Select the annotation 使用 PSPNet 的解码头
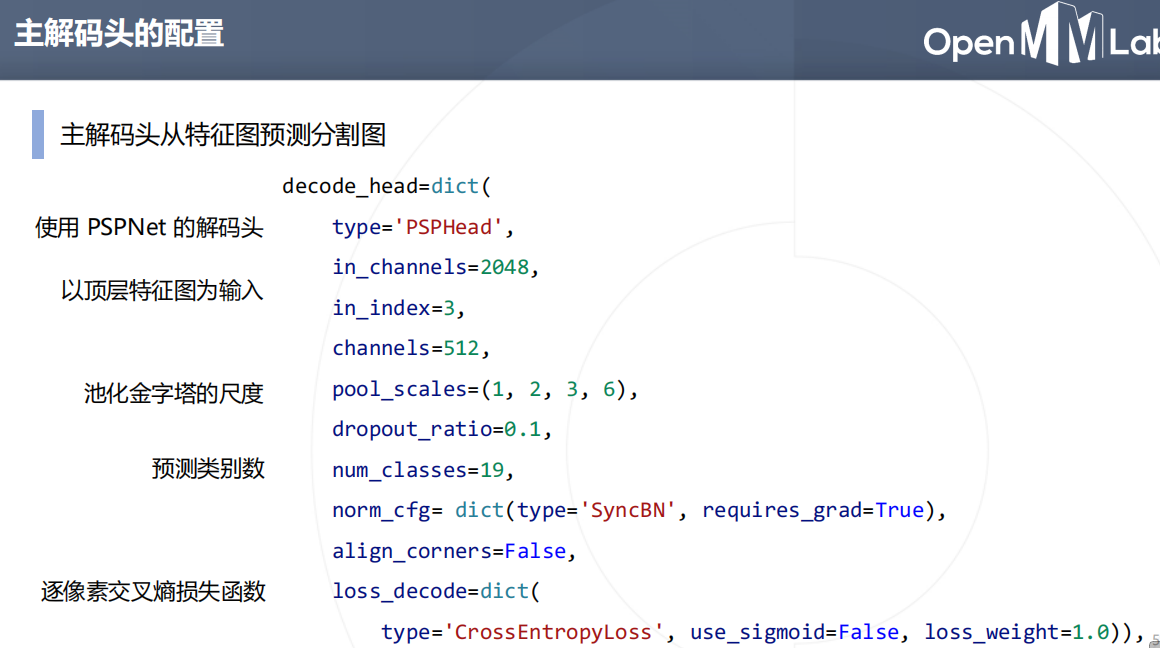 (x=149, y=227)
